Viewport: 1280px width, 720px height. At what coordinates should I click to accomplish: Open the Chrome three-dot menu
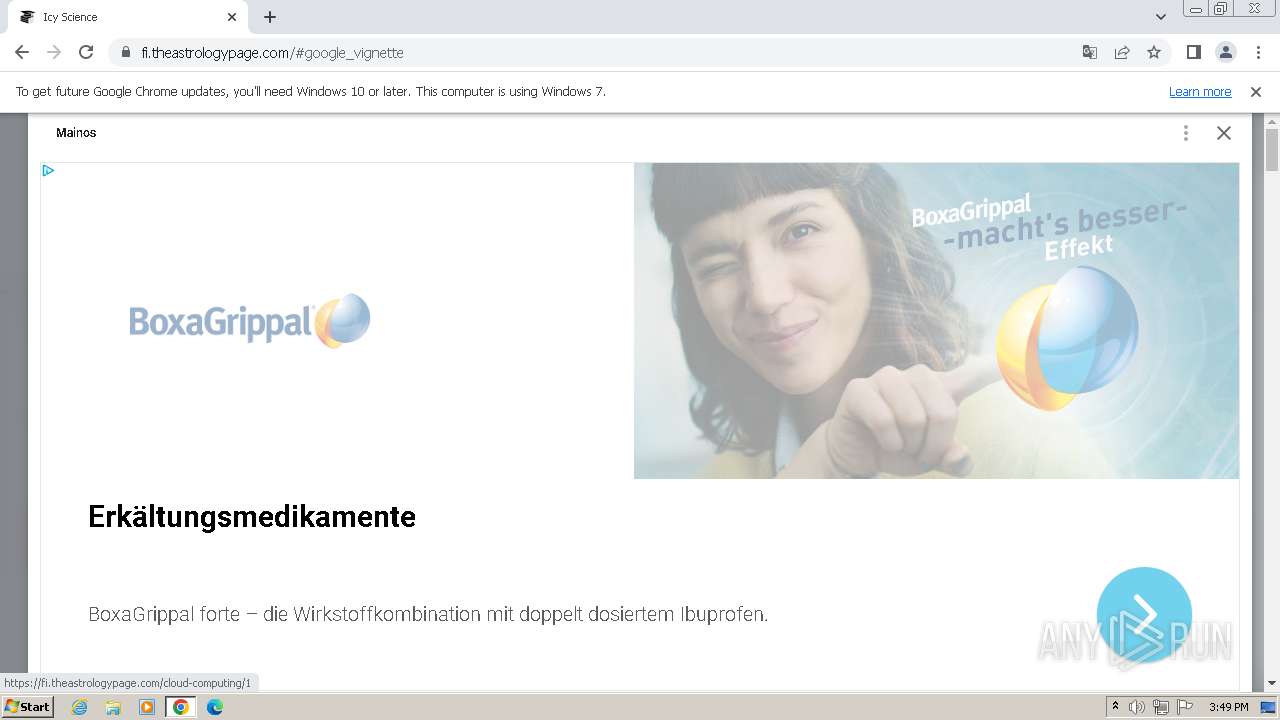[1257, 52]
